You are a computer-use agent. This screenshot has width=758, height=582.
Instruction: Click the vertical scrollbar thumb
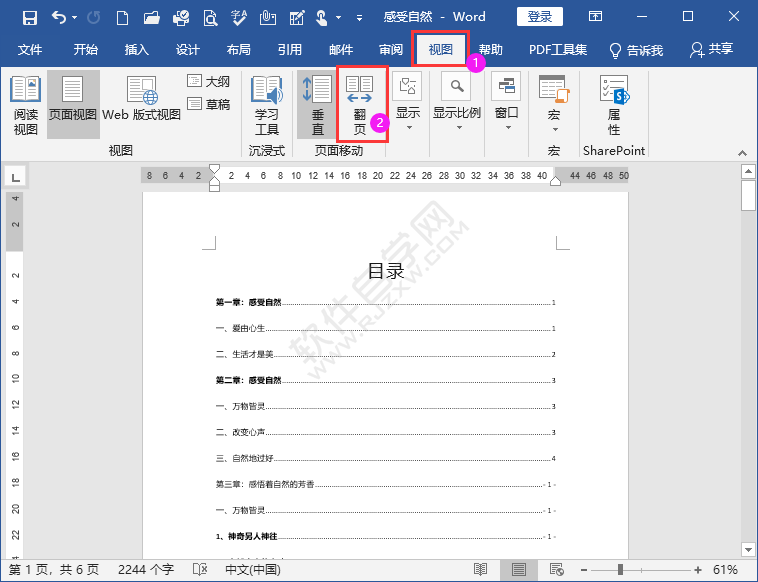click(x=748, y=196)
